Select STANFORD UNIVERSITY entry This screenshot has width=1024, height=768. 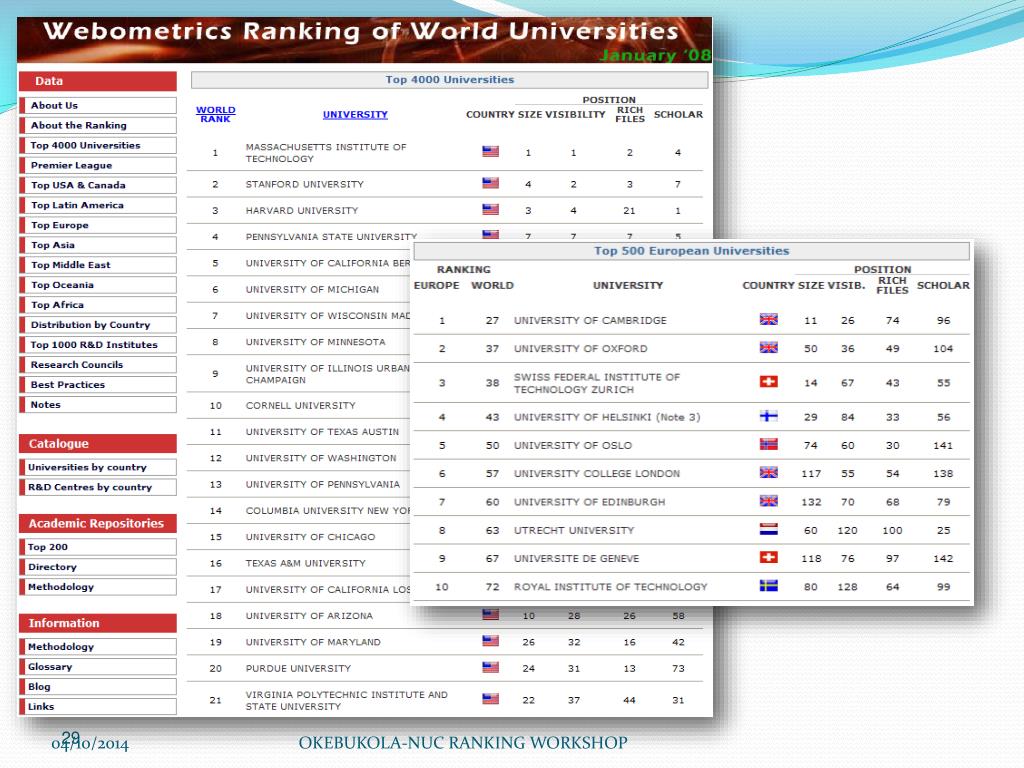click(x=304, y=184)
